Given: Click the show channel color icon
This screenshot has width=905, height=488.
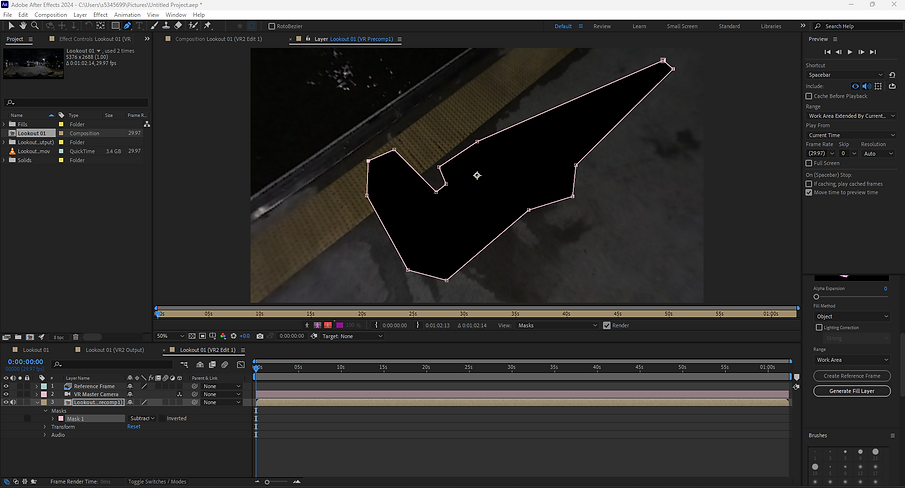Looking at the screenshot, I should (x=223, y=336).
